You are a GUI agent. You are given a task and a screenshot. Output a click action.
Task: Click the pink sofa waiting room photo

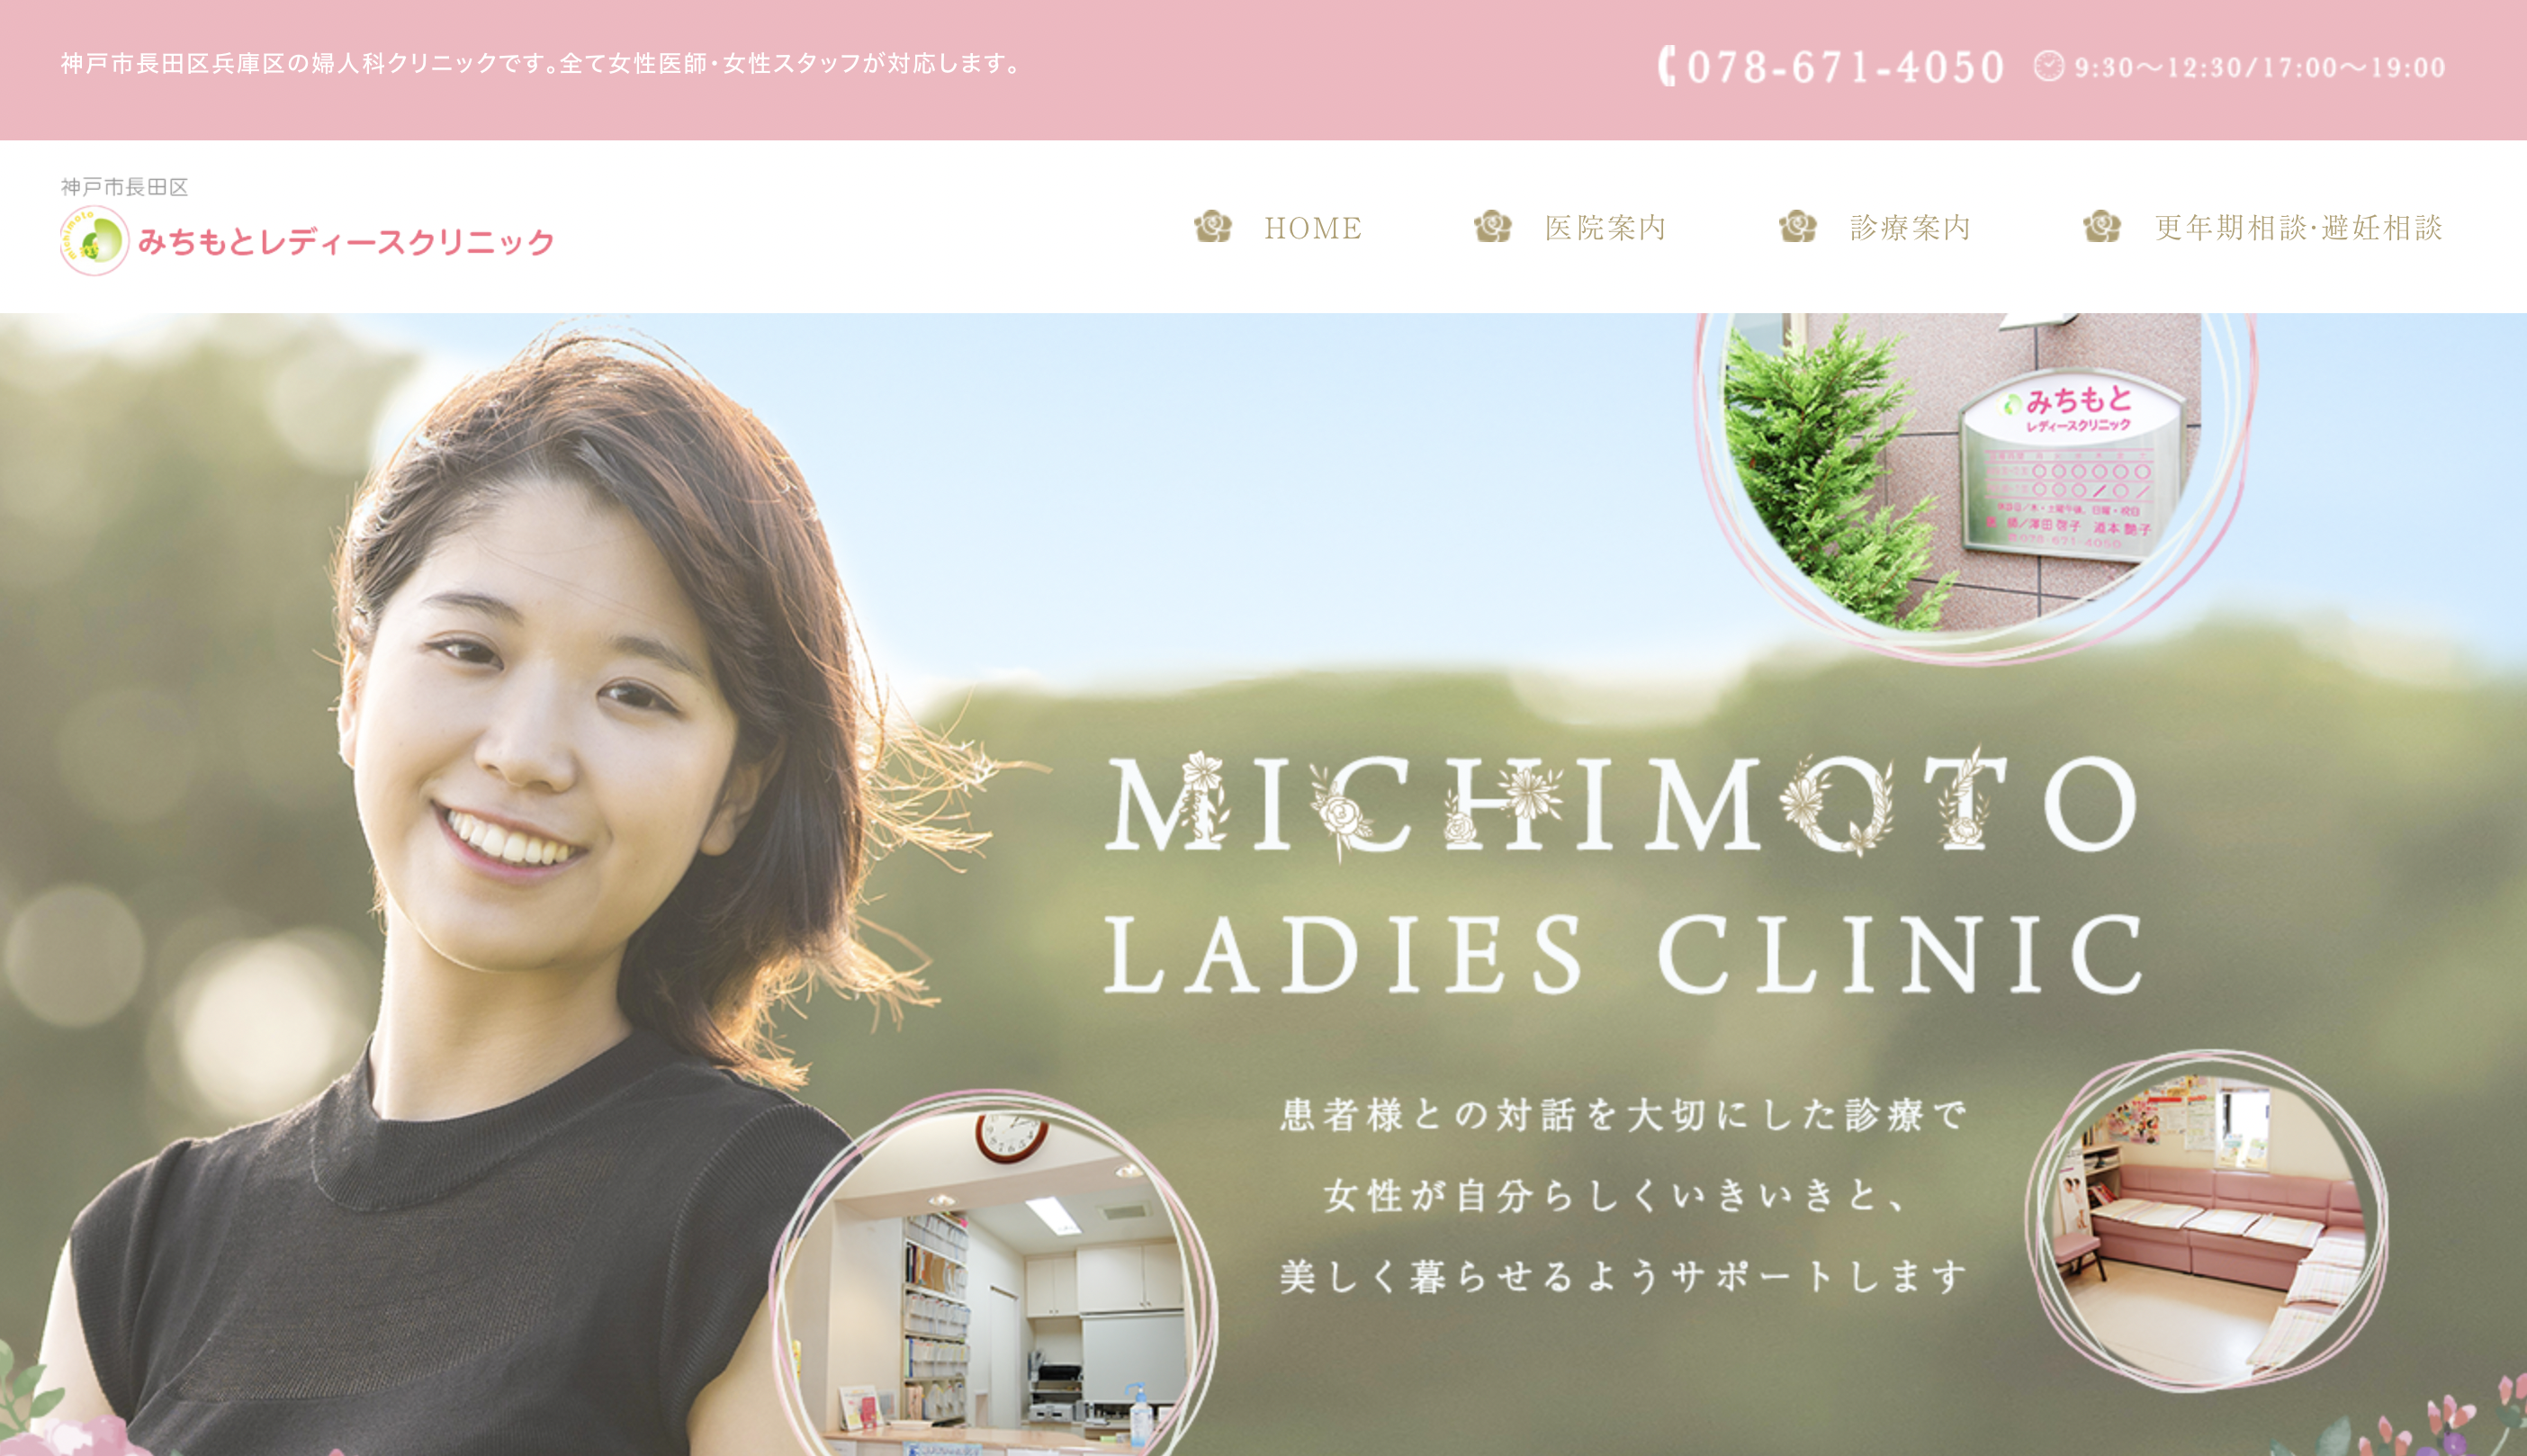tap(2208, 1221)
